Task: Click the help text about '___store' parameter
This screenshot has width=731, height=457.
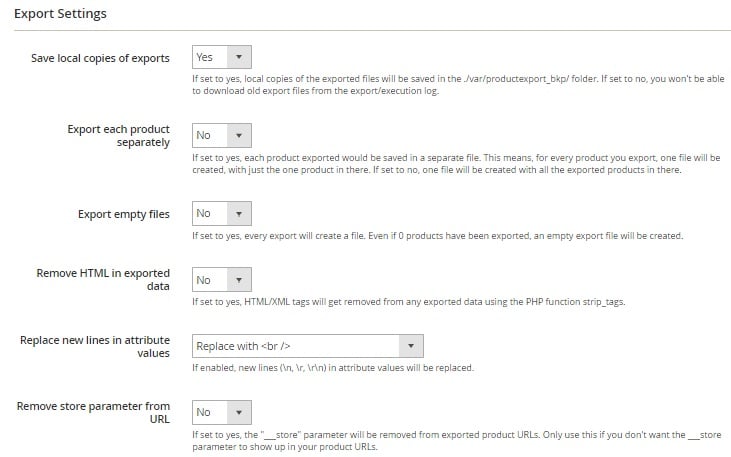Action: tap(457, 441)
